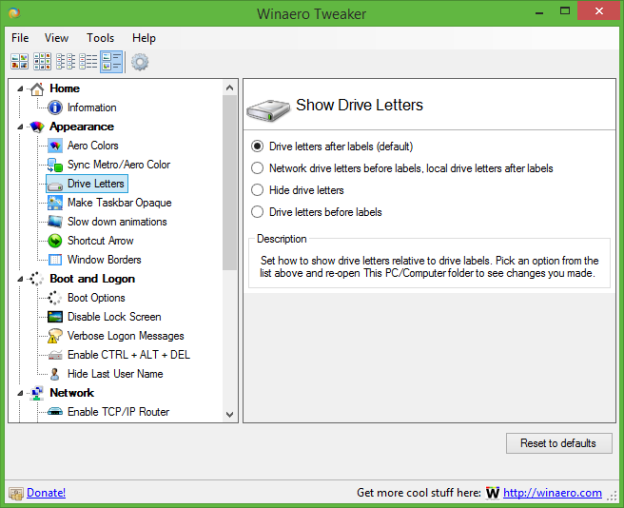Open the http://winaero.com link

pos(552,493)
